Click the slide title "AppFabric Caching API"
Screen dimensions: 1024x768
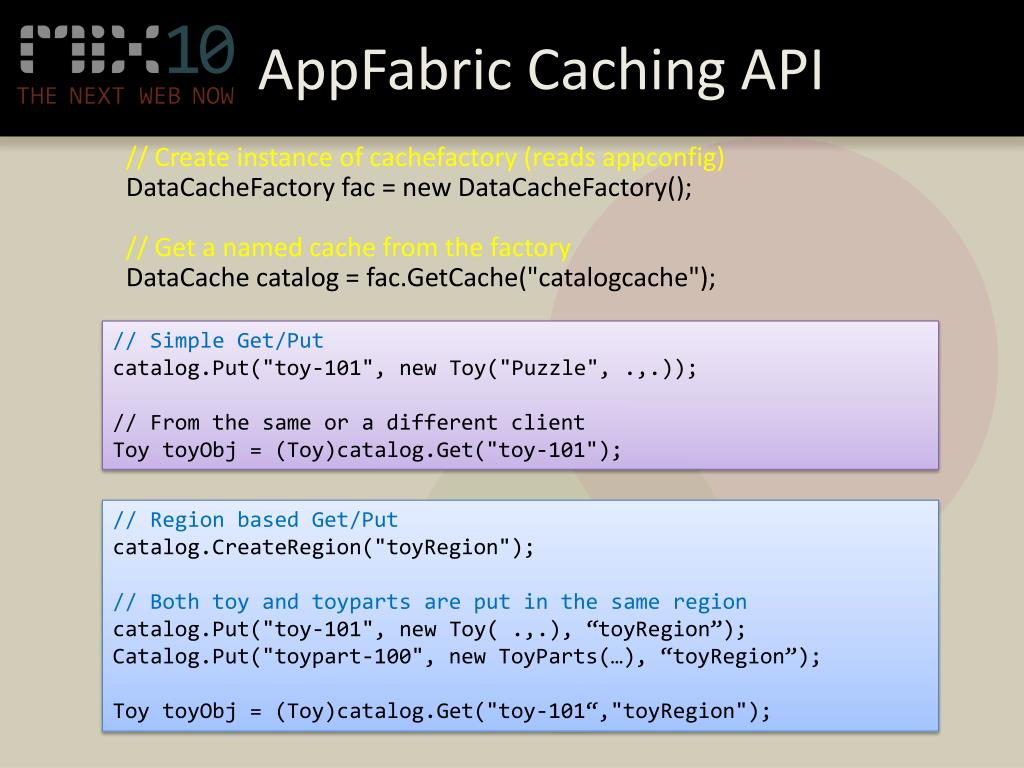540,69
